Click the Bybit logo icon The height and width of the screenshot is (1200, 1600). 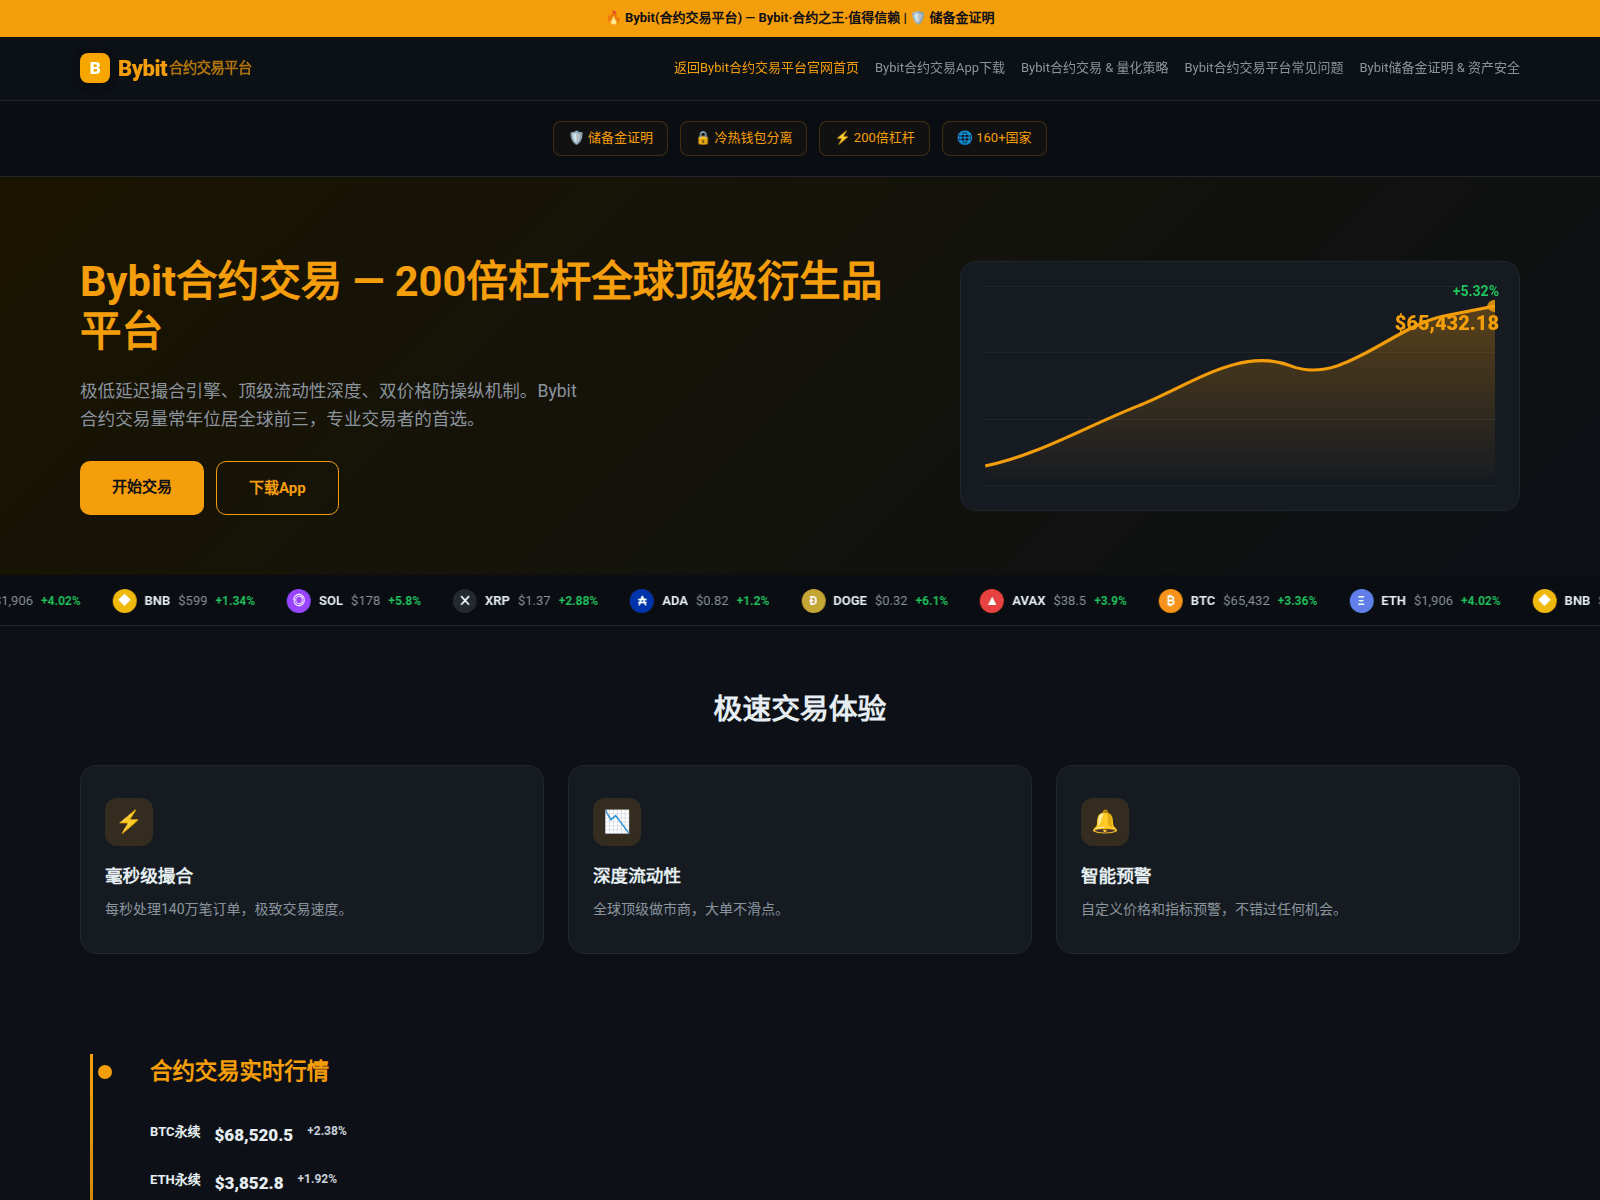tap(94, 68)
